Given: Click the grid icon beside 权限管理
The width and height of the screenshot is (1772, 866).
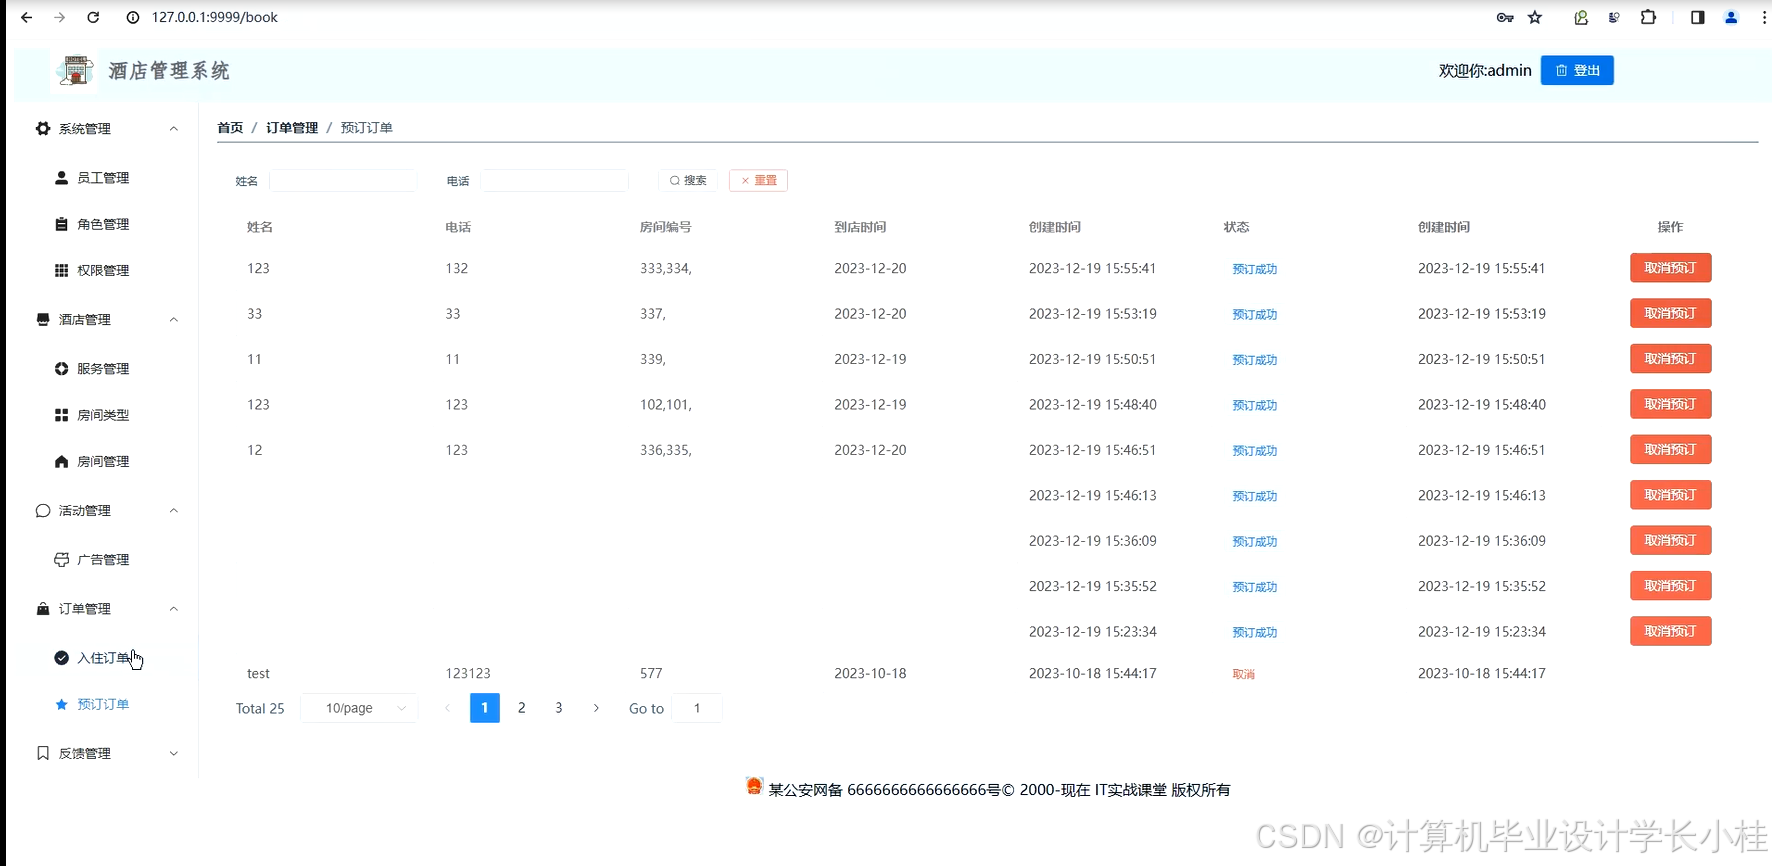Looking at the screenshot, I should pos(62,271).
